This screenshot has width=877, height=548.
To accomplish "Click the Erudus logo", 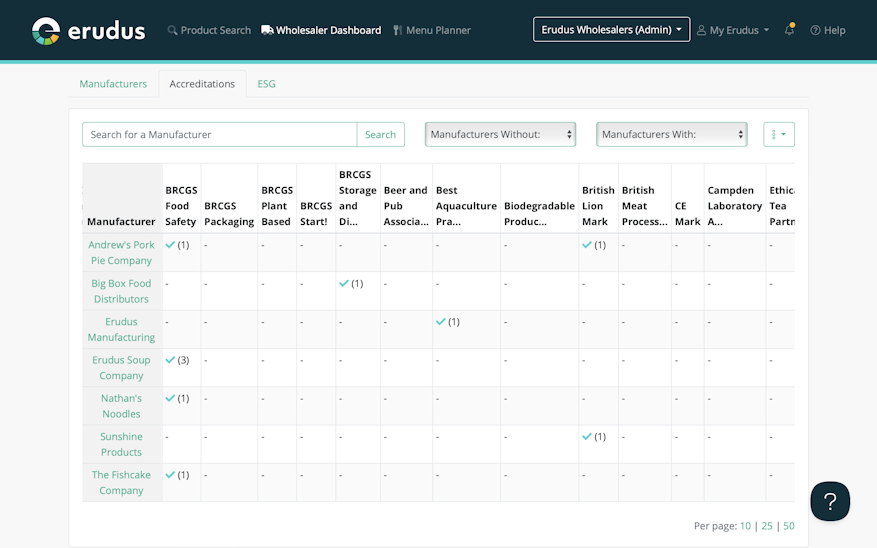I will coord(88,31).
